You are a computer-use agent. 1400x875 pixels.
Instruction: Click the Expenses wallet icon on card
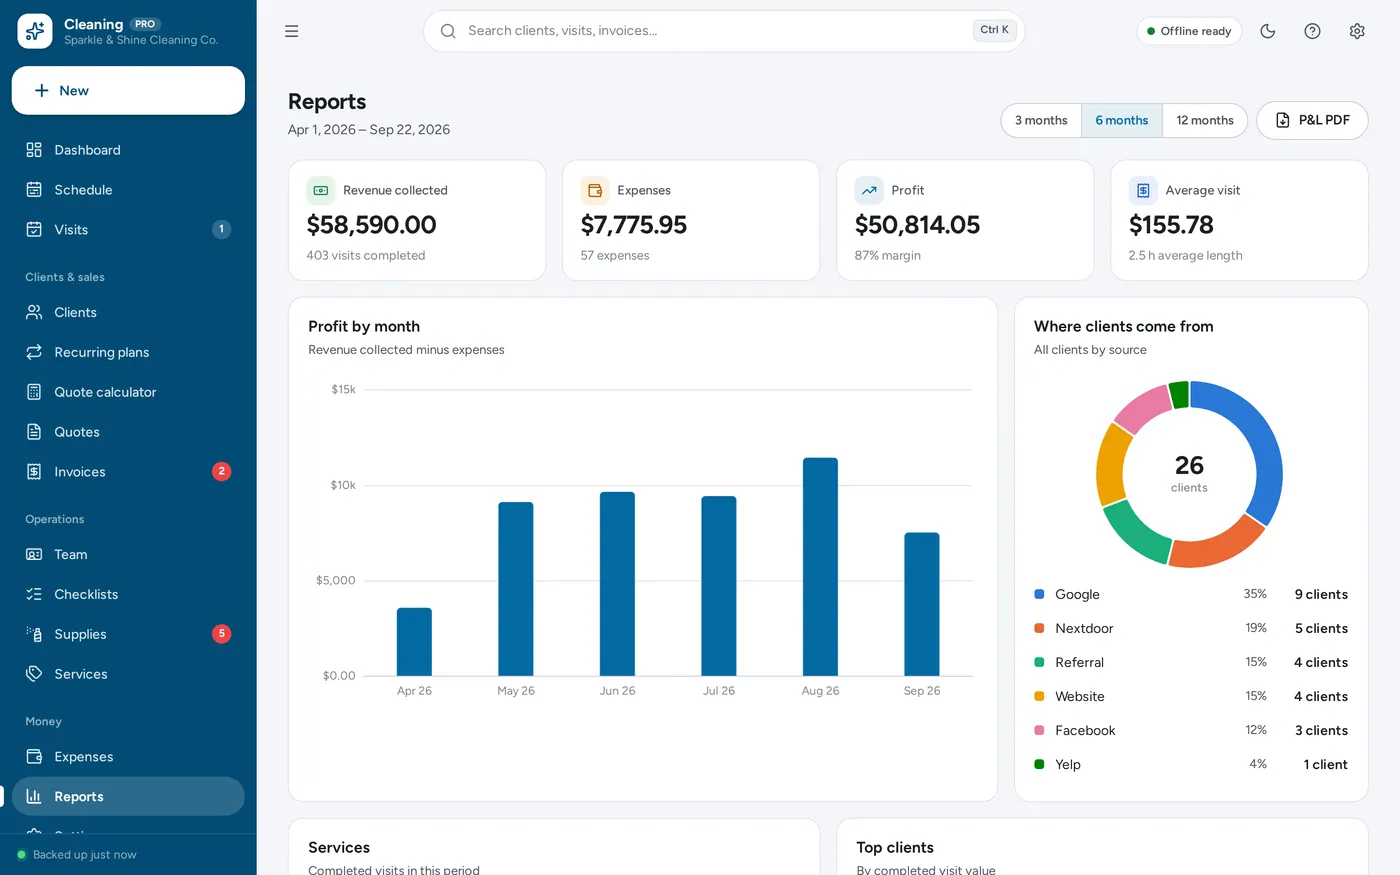595,190
